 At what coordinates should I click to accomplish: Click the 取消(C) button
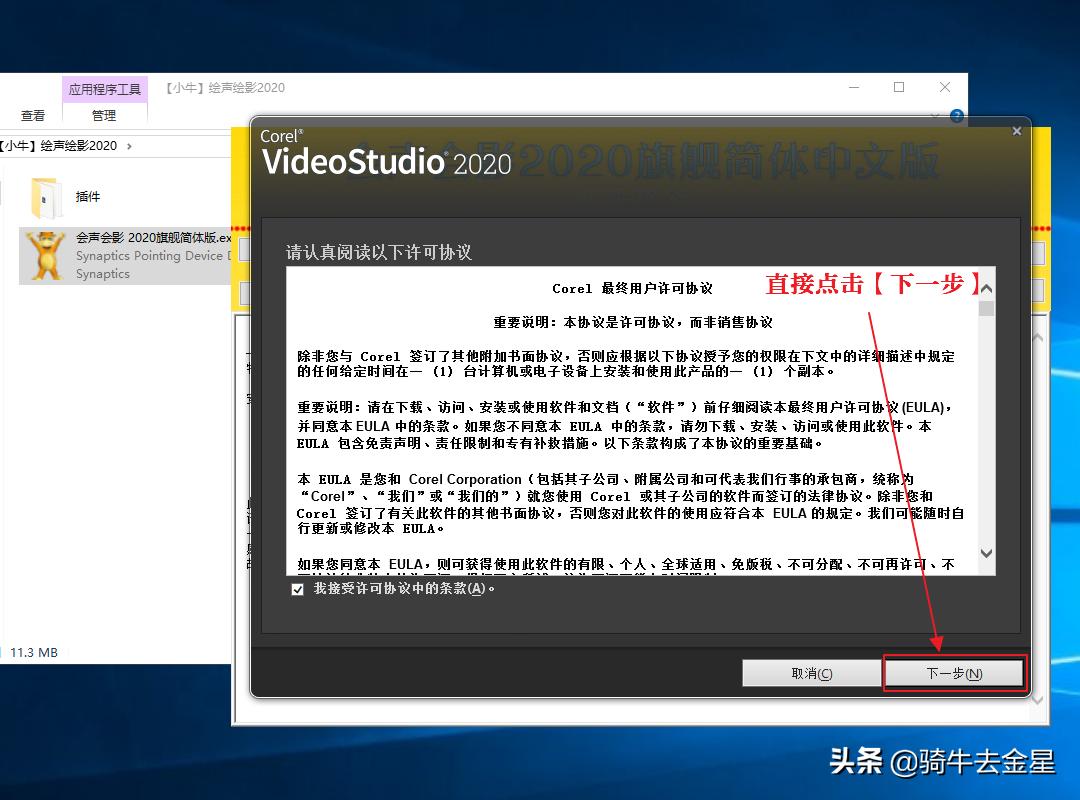pos(811,673)
